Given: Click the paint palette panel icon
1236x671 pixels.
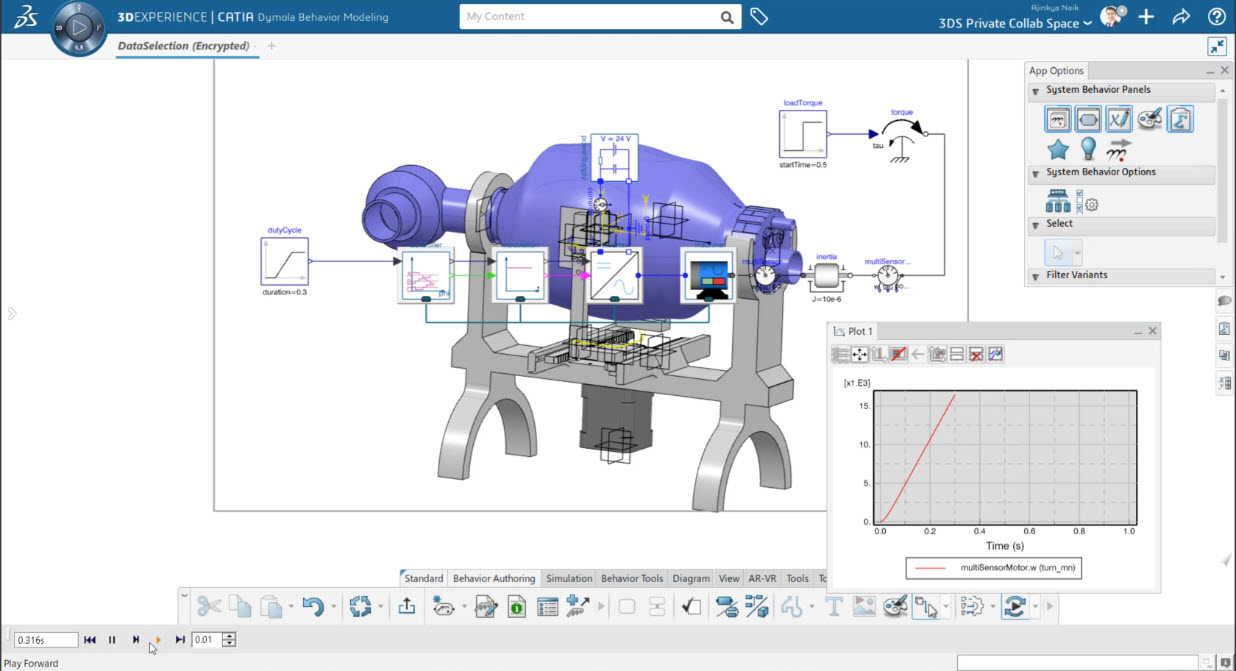Looking at the screenshot, I should [1149, 119].
